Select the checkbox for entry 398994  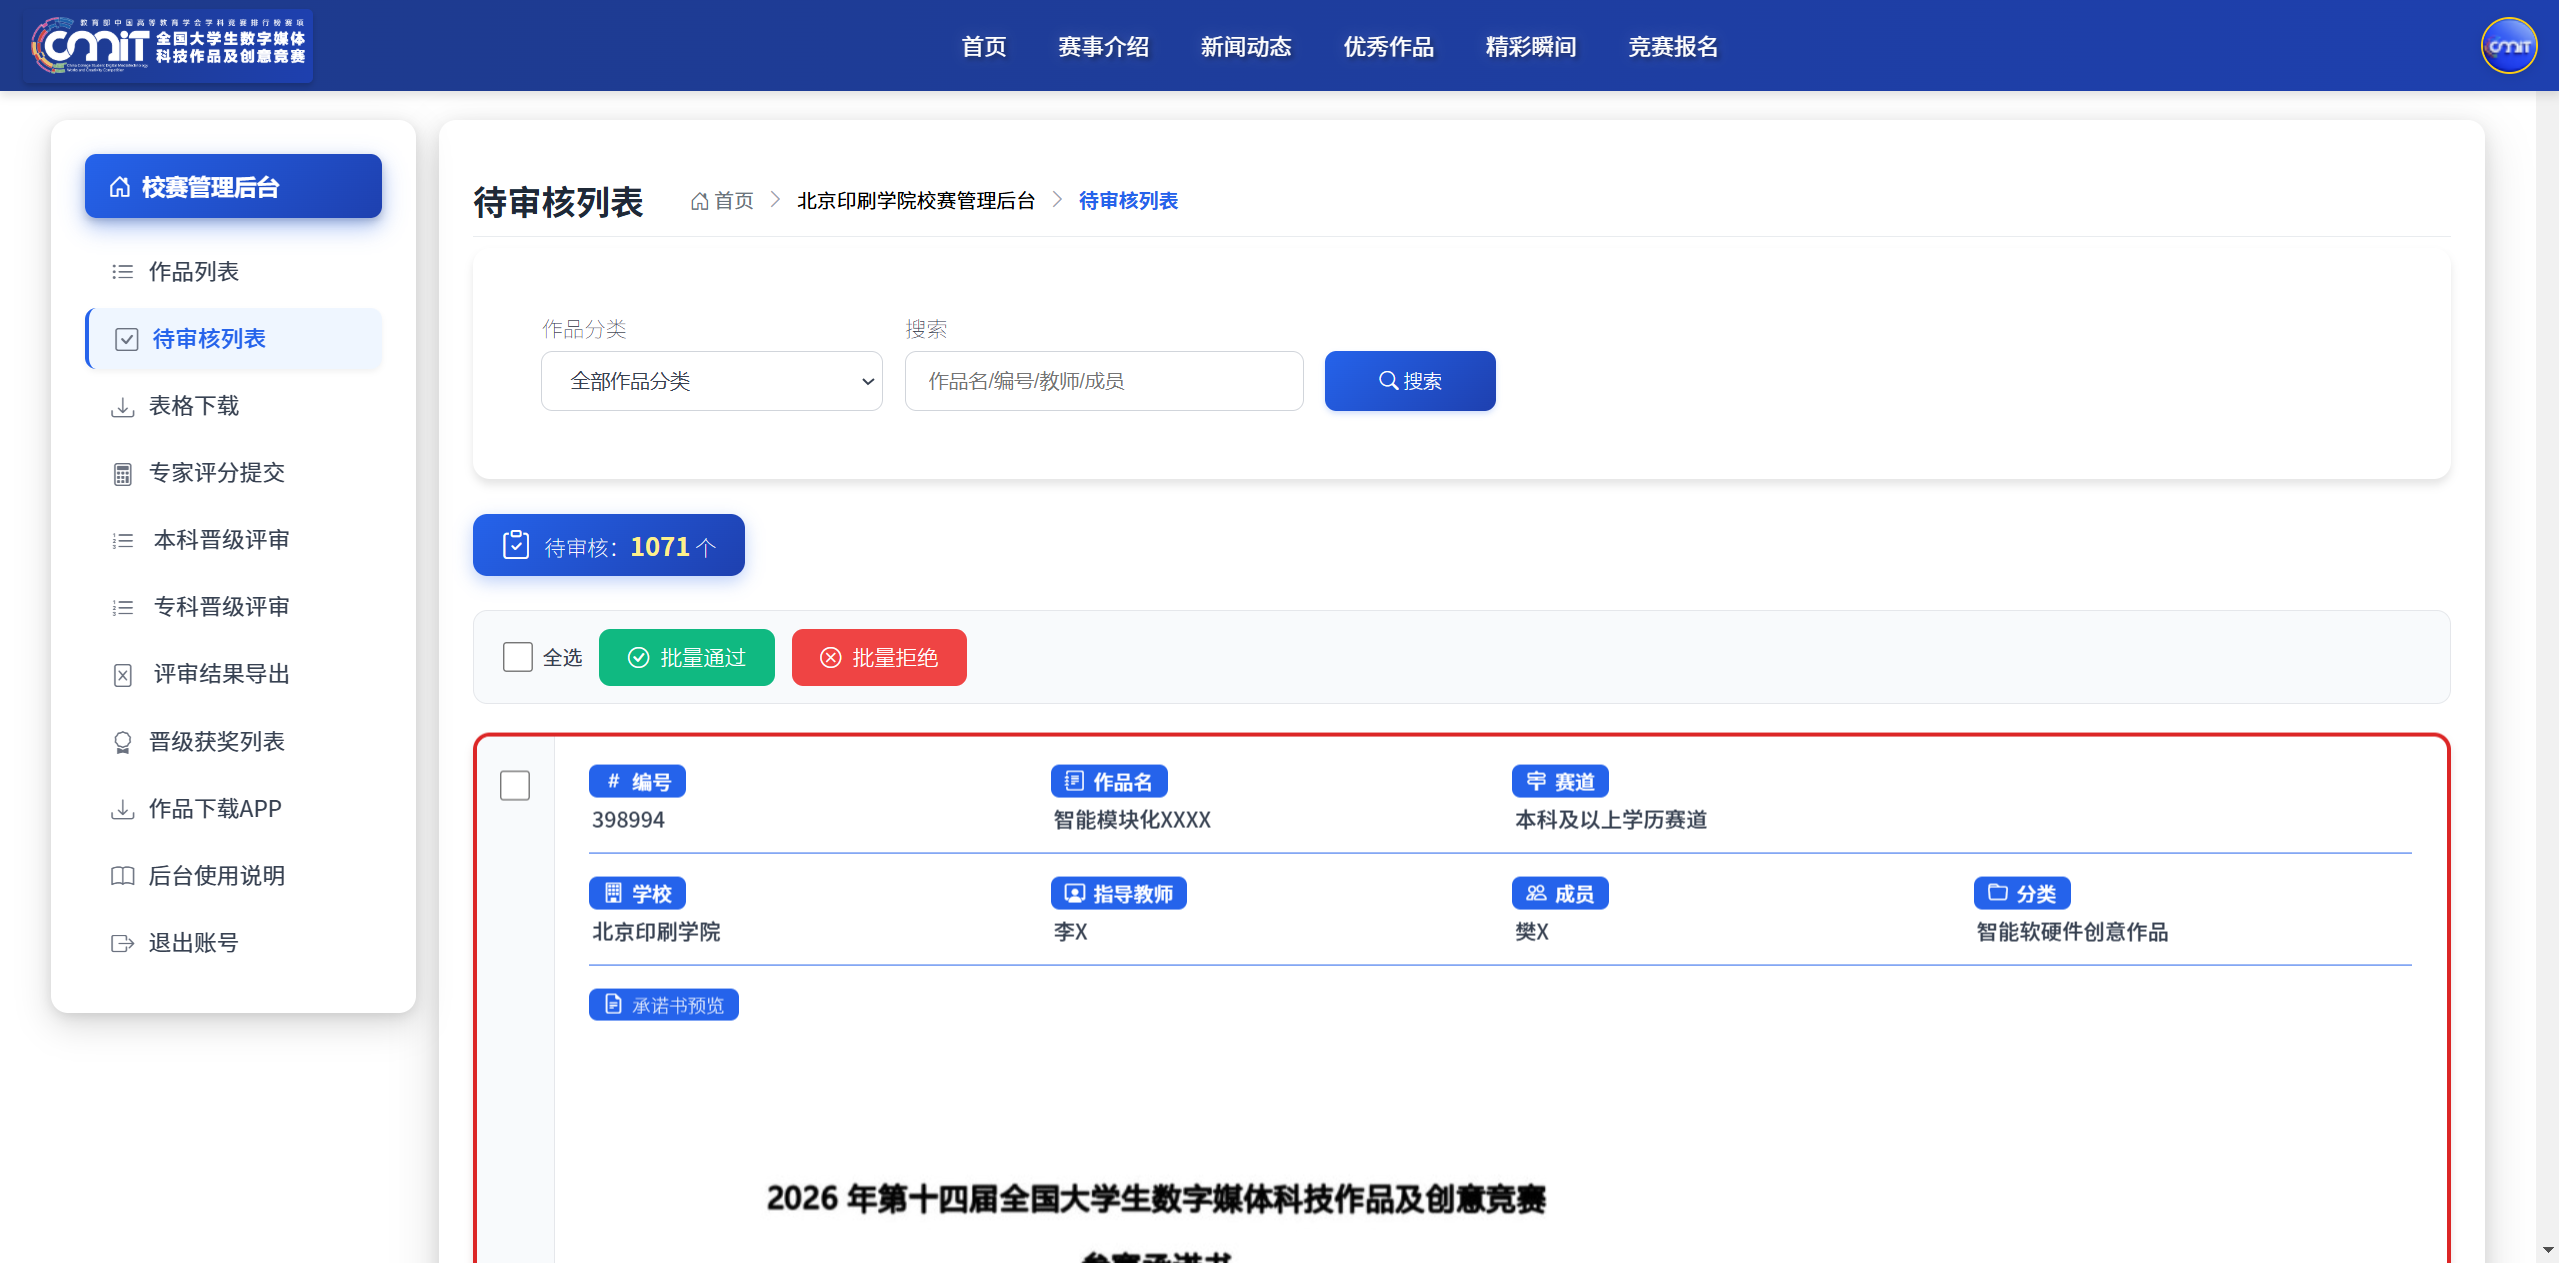515,785
